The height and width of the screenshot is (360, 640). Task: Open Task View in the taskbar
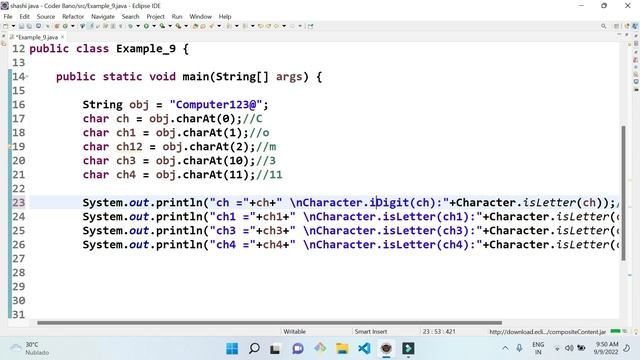[x=275, y=349]
